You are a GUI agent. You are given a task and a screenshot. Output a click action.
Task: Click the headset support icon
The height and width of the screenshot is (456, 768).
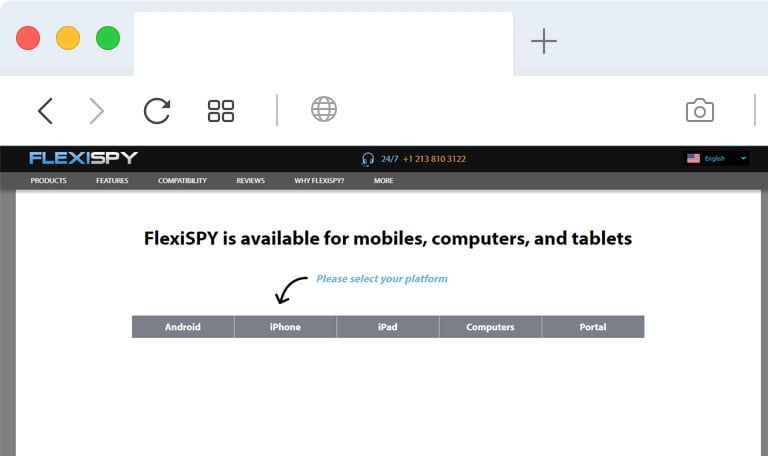click(x=368, y=159)
